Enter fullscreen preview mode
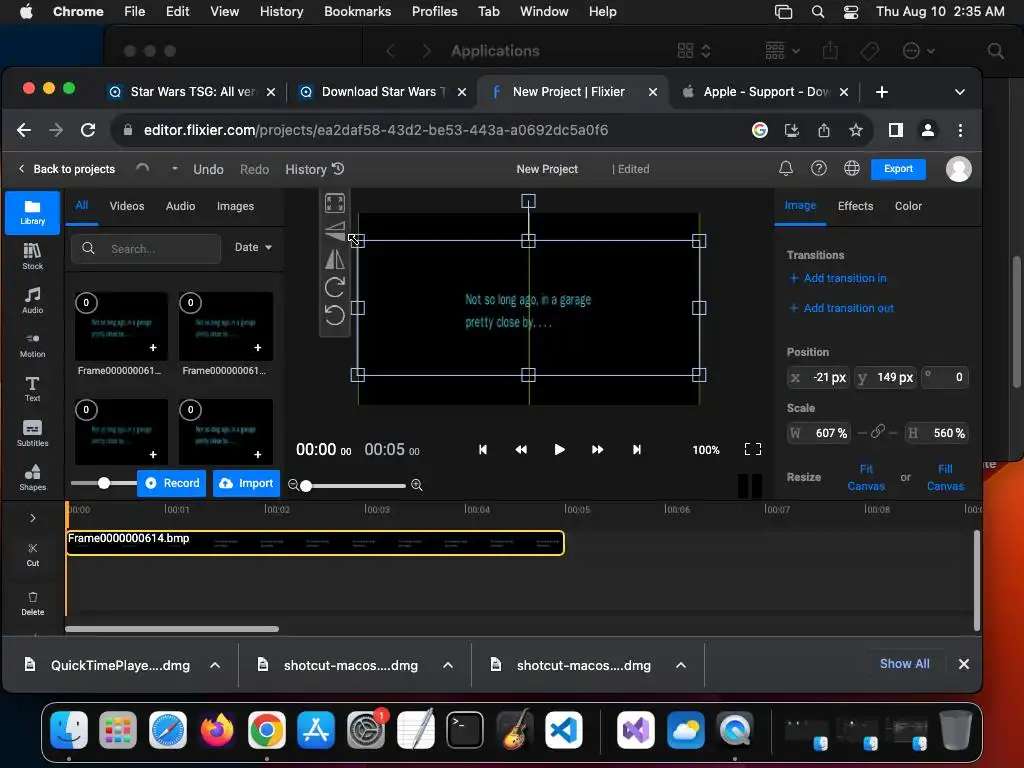Image resolution: width=1024 pixels, height=768 pixels. point(752,449)
